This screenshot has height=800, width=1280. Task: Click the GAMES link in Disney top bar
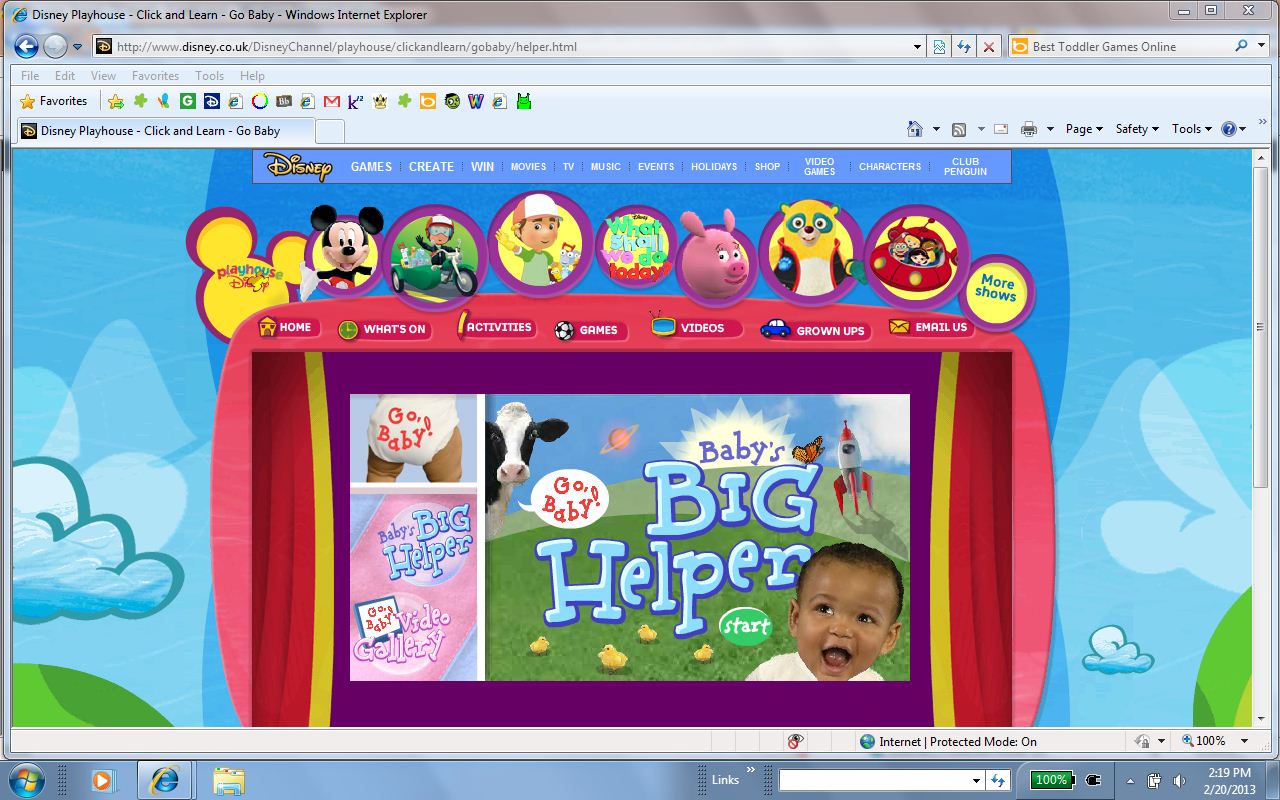(371, 167)
